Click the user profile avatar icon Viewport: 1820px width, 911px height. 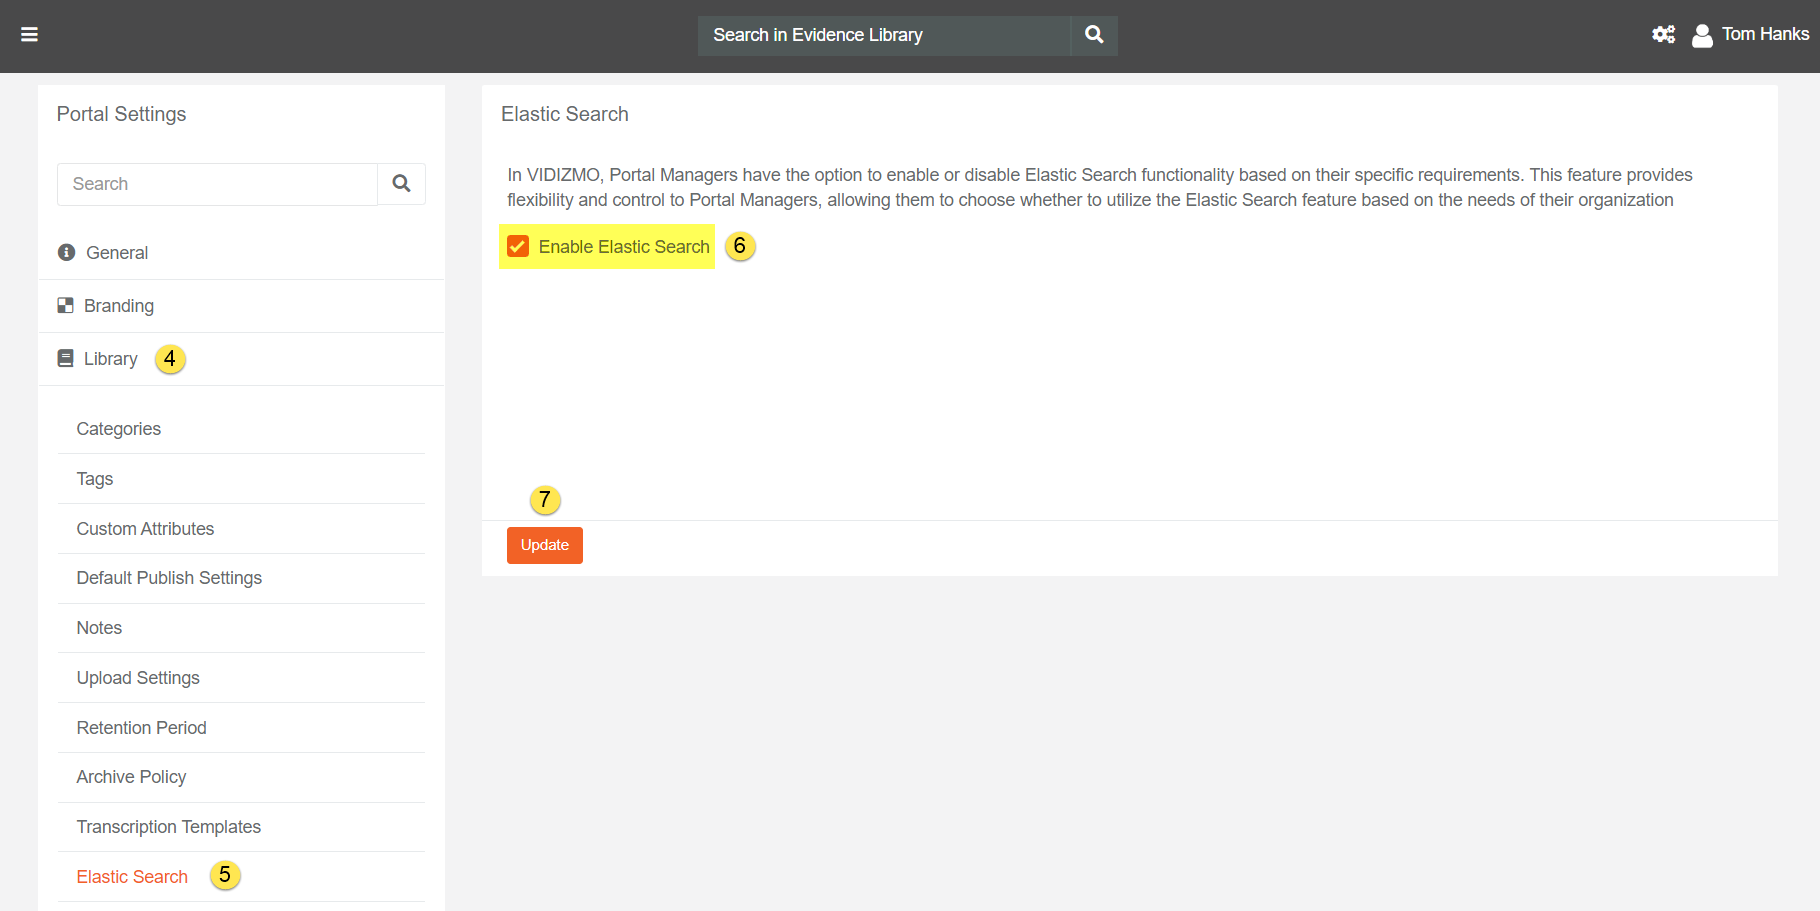tap(1701, 36)
